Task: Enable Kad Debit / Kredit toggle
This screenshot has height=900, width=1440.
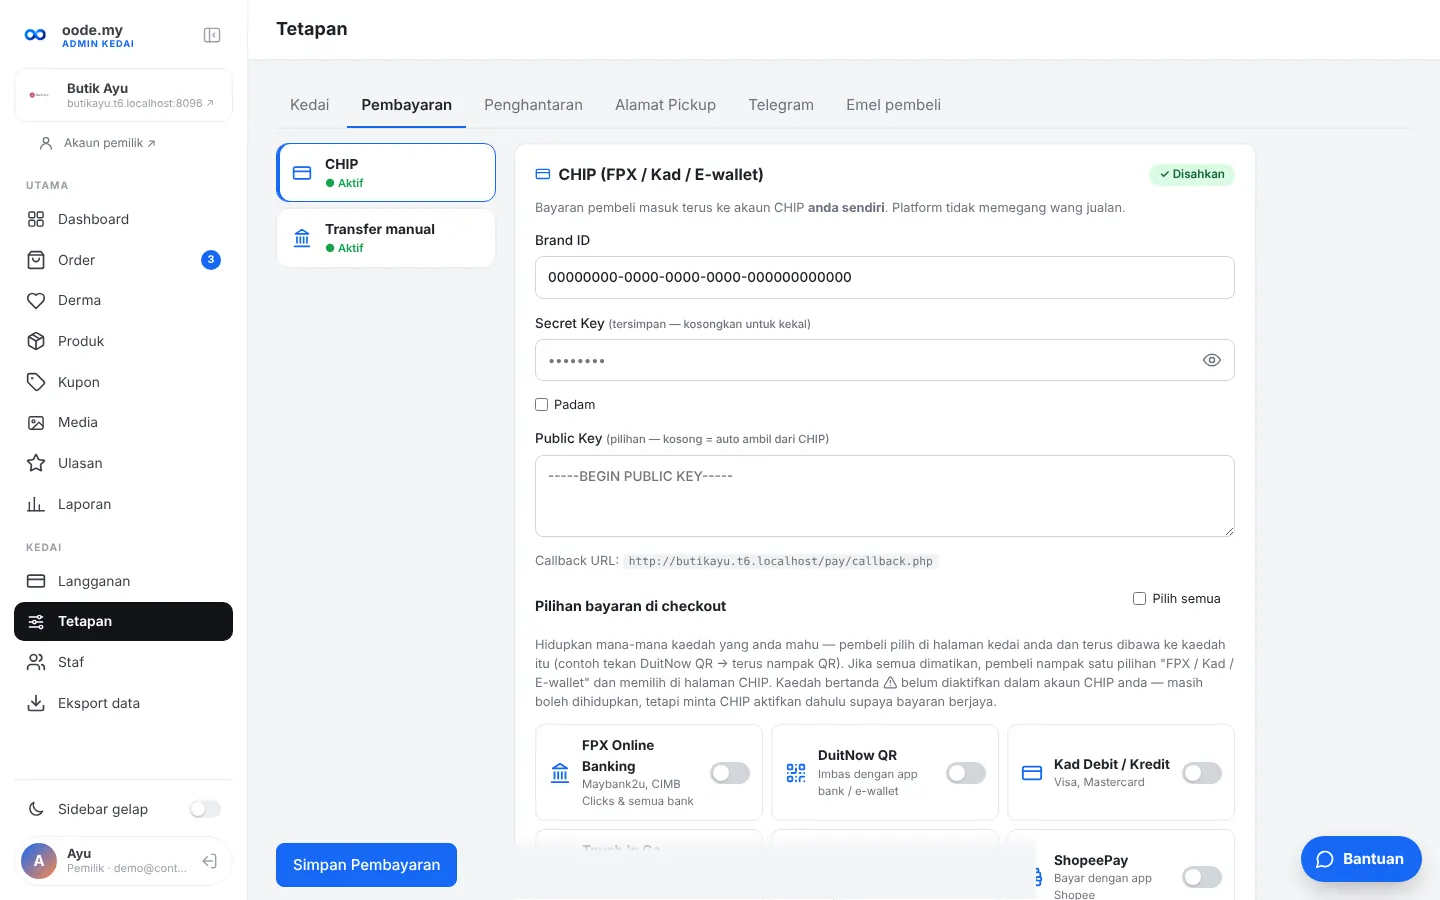Action: [x=1202, y=773]
